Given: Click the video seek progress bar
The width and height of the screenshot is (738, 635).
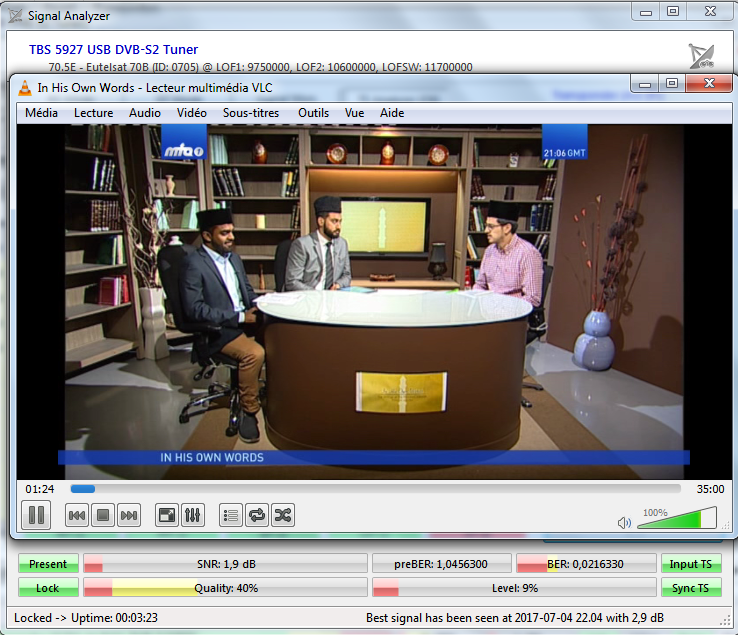Looking at the screenshot, I should click(375, 489).
